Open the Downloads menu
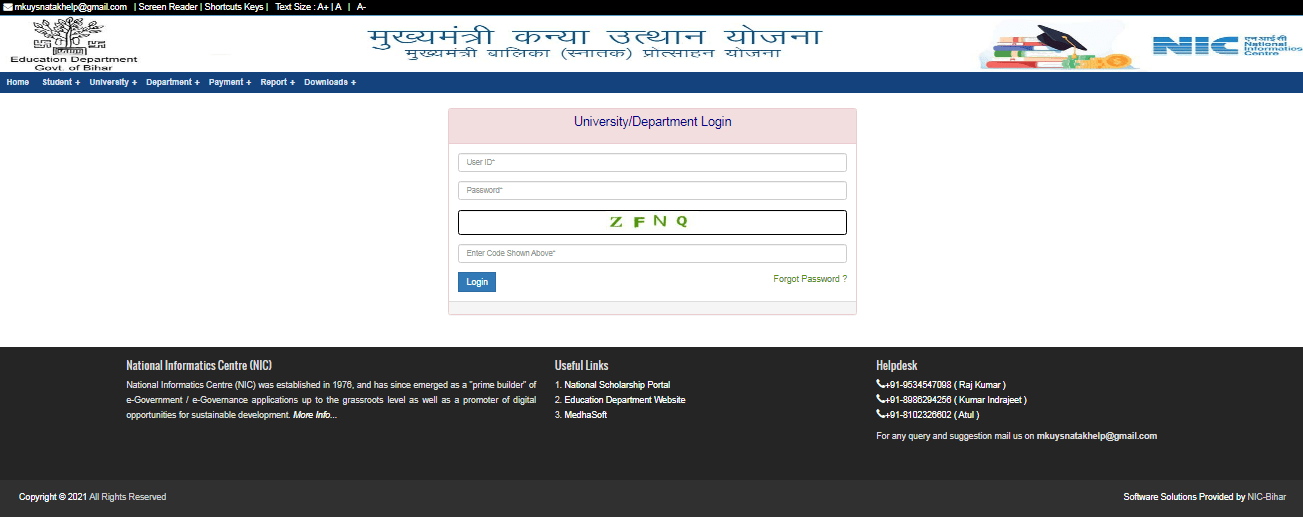This screenshot has width=1303, height=517. (x=330, y=82)
